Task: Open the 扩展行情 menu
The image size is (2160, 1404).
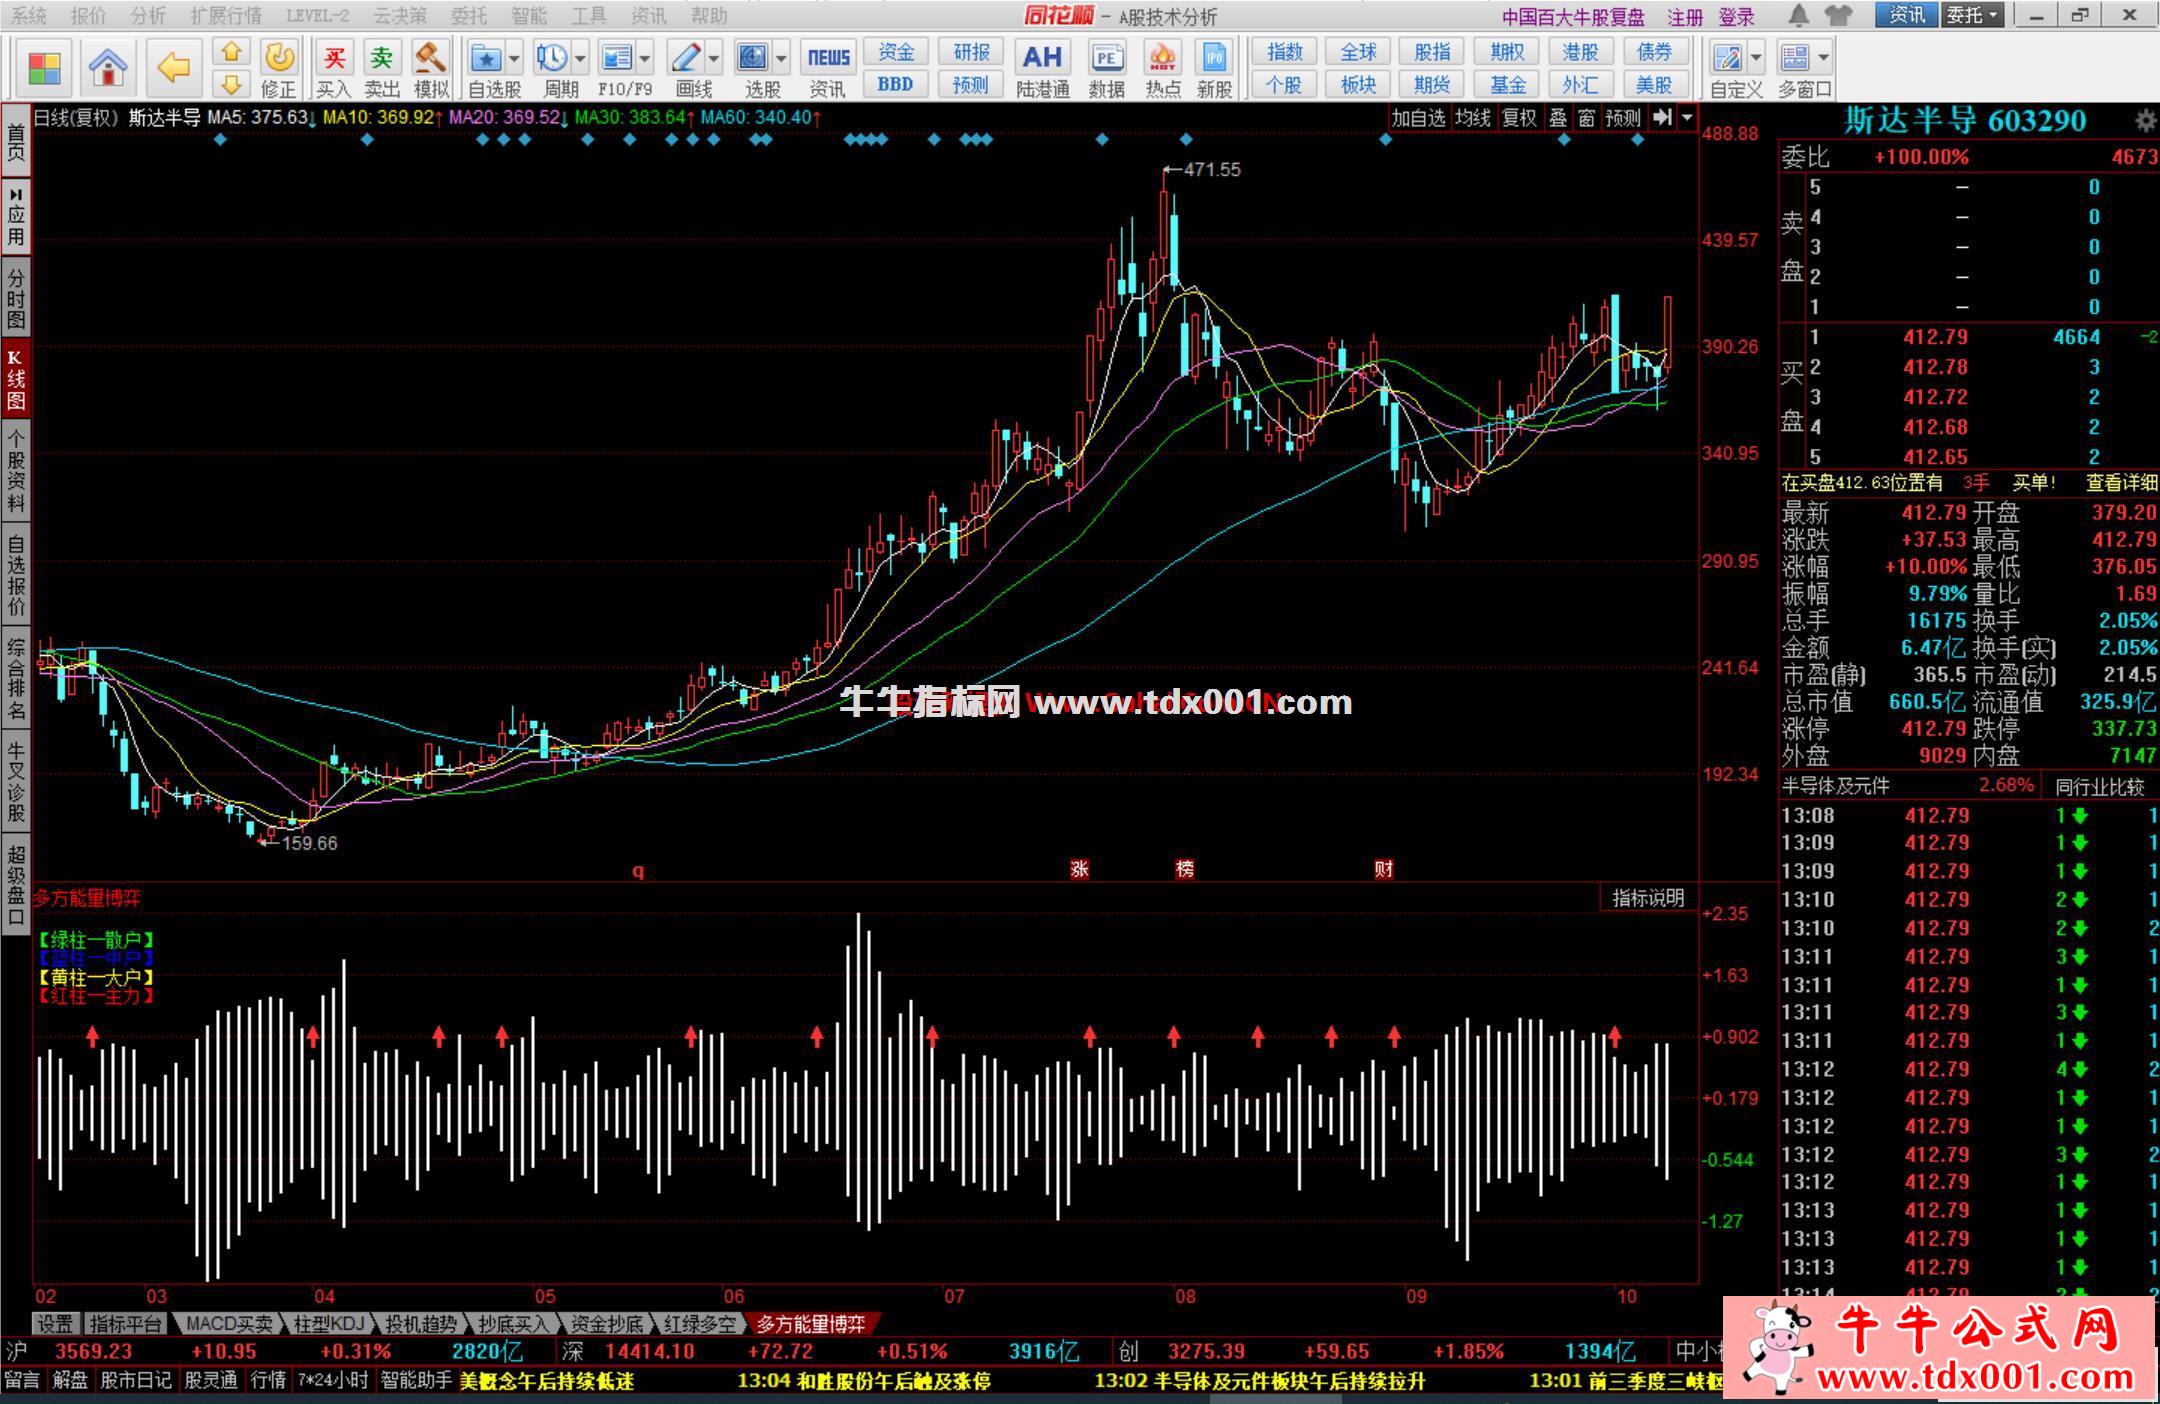Action: [x=226, y=15]
